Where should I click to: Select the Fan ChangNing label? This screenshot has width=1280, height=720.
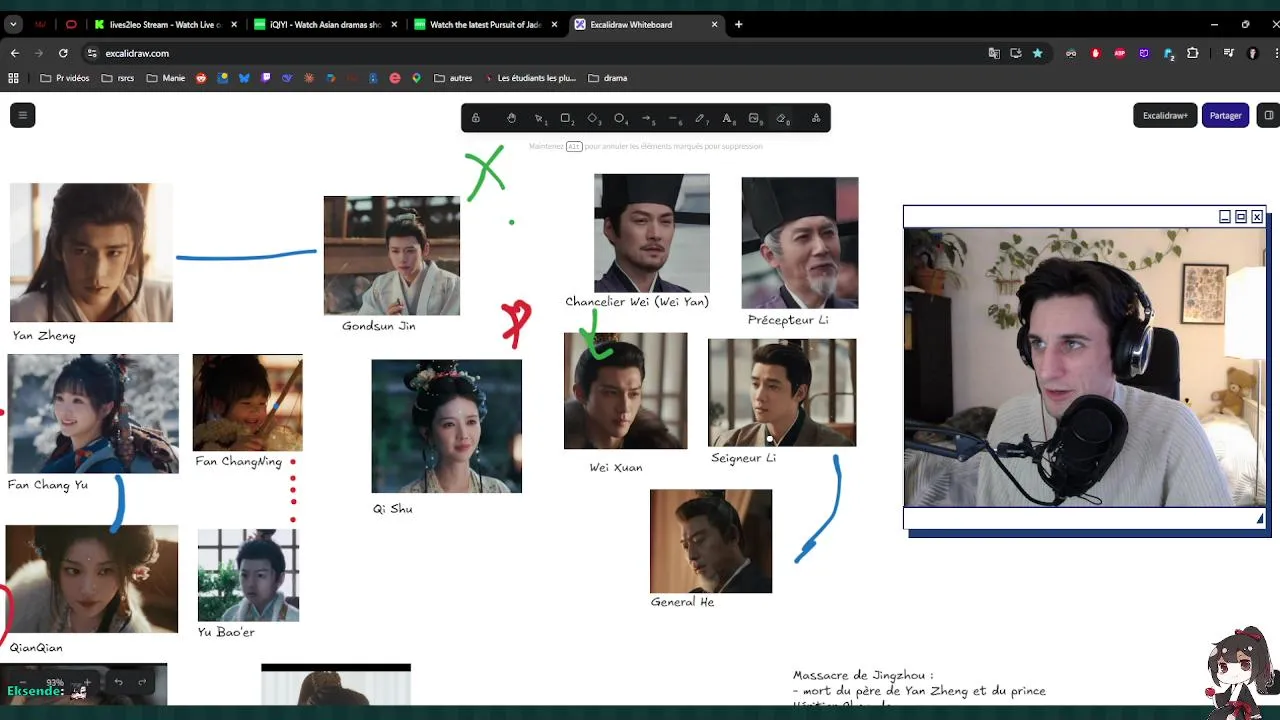pyautogui.click(x=238, y=462)
